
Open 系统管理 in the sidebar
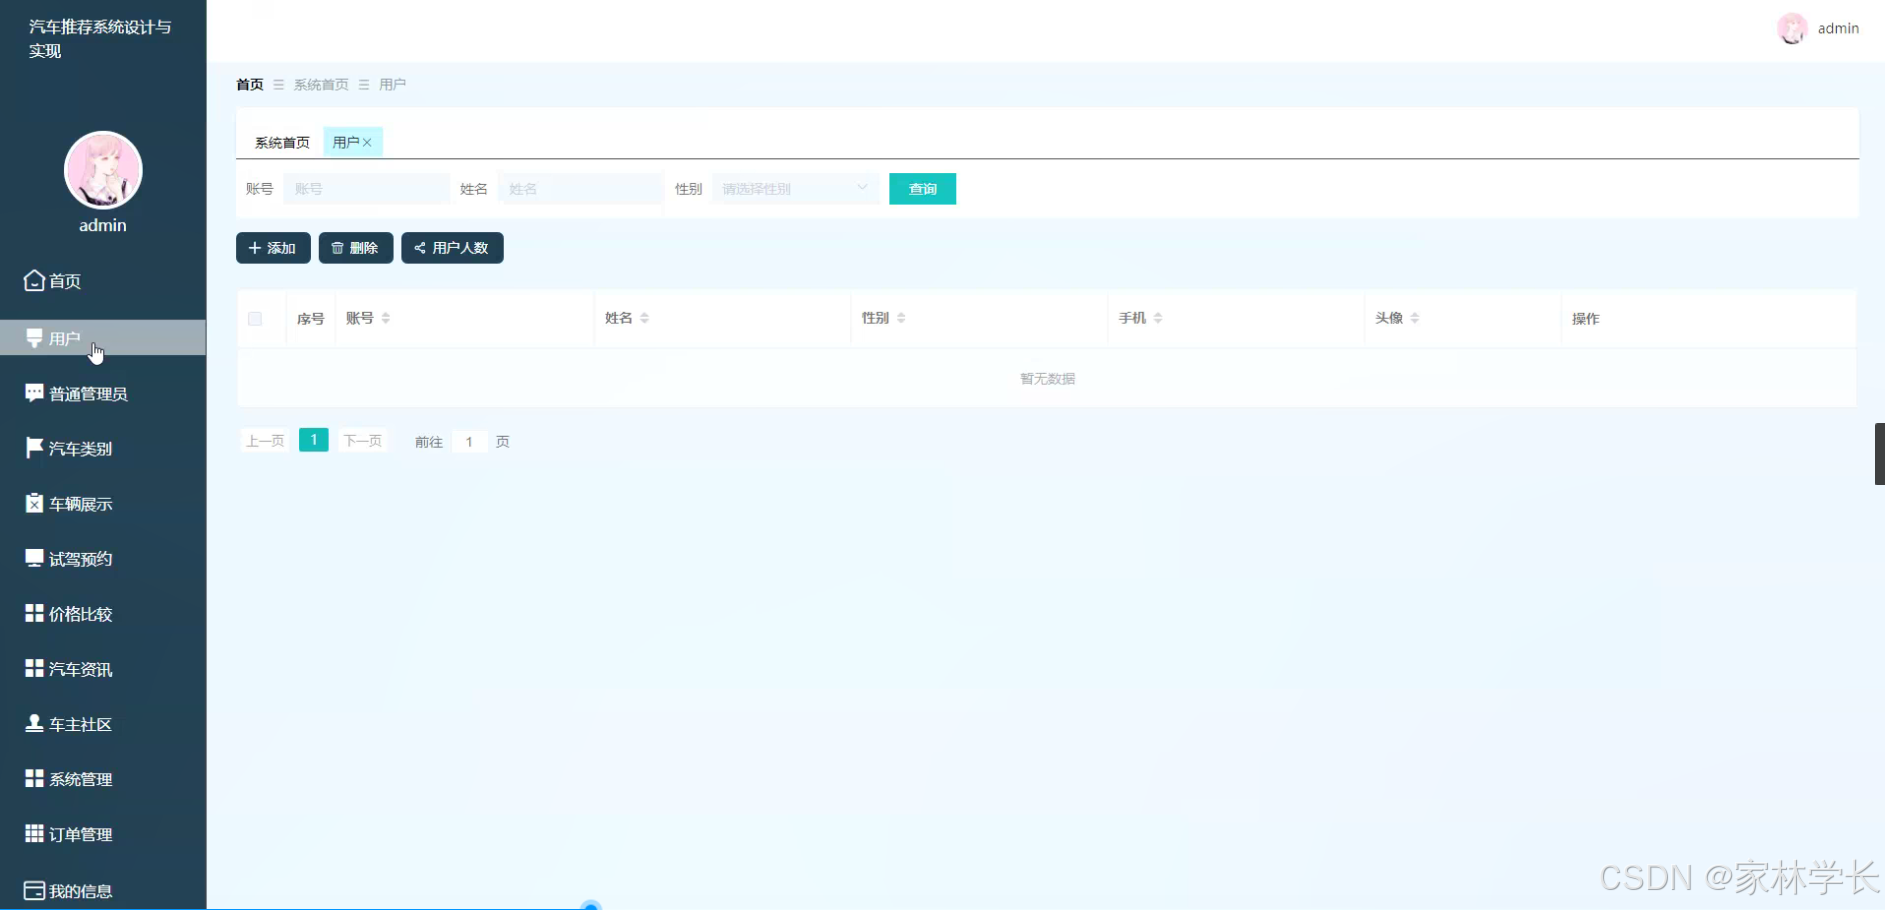click(80, 779)
